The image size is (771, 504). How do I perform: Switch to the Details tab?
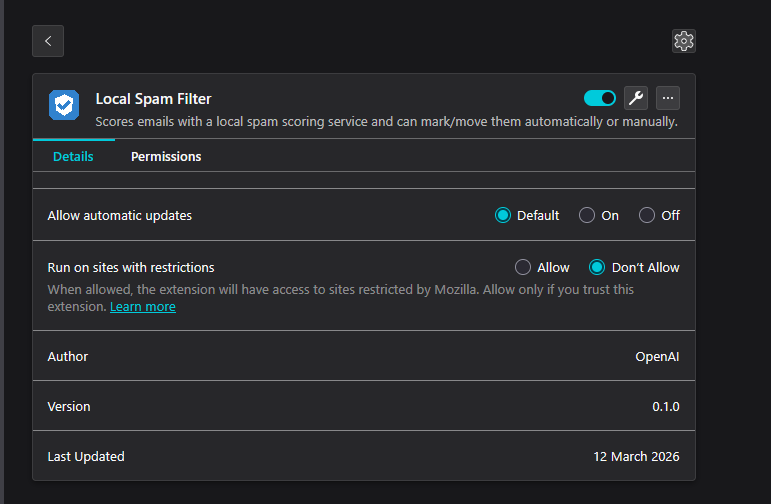click(x=73, y=156)
